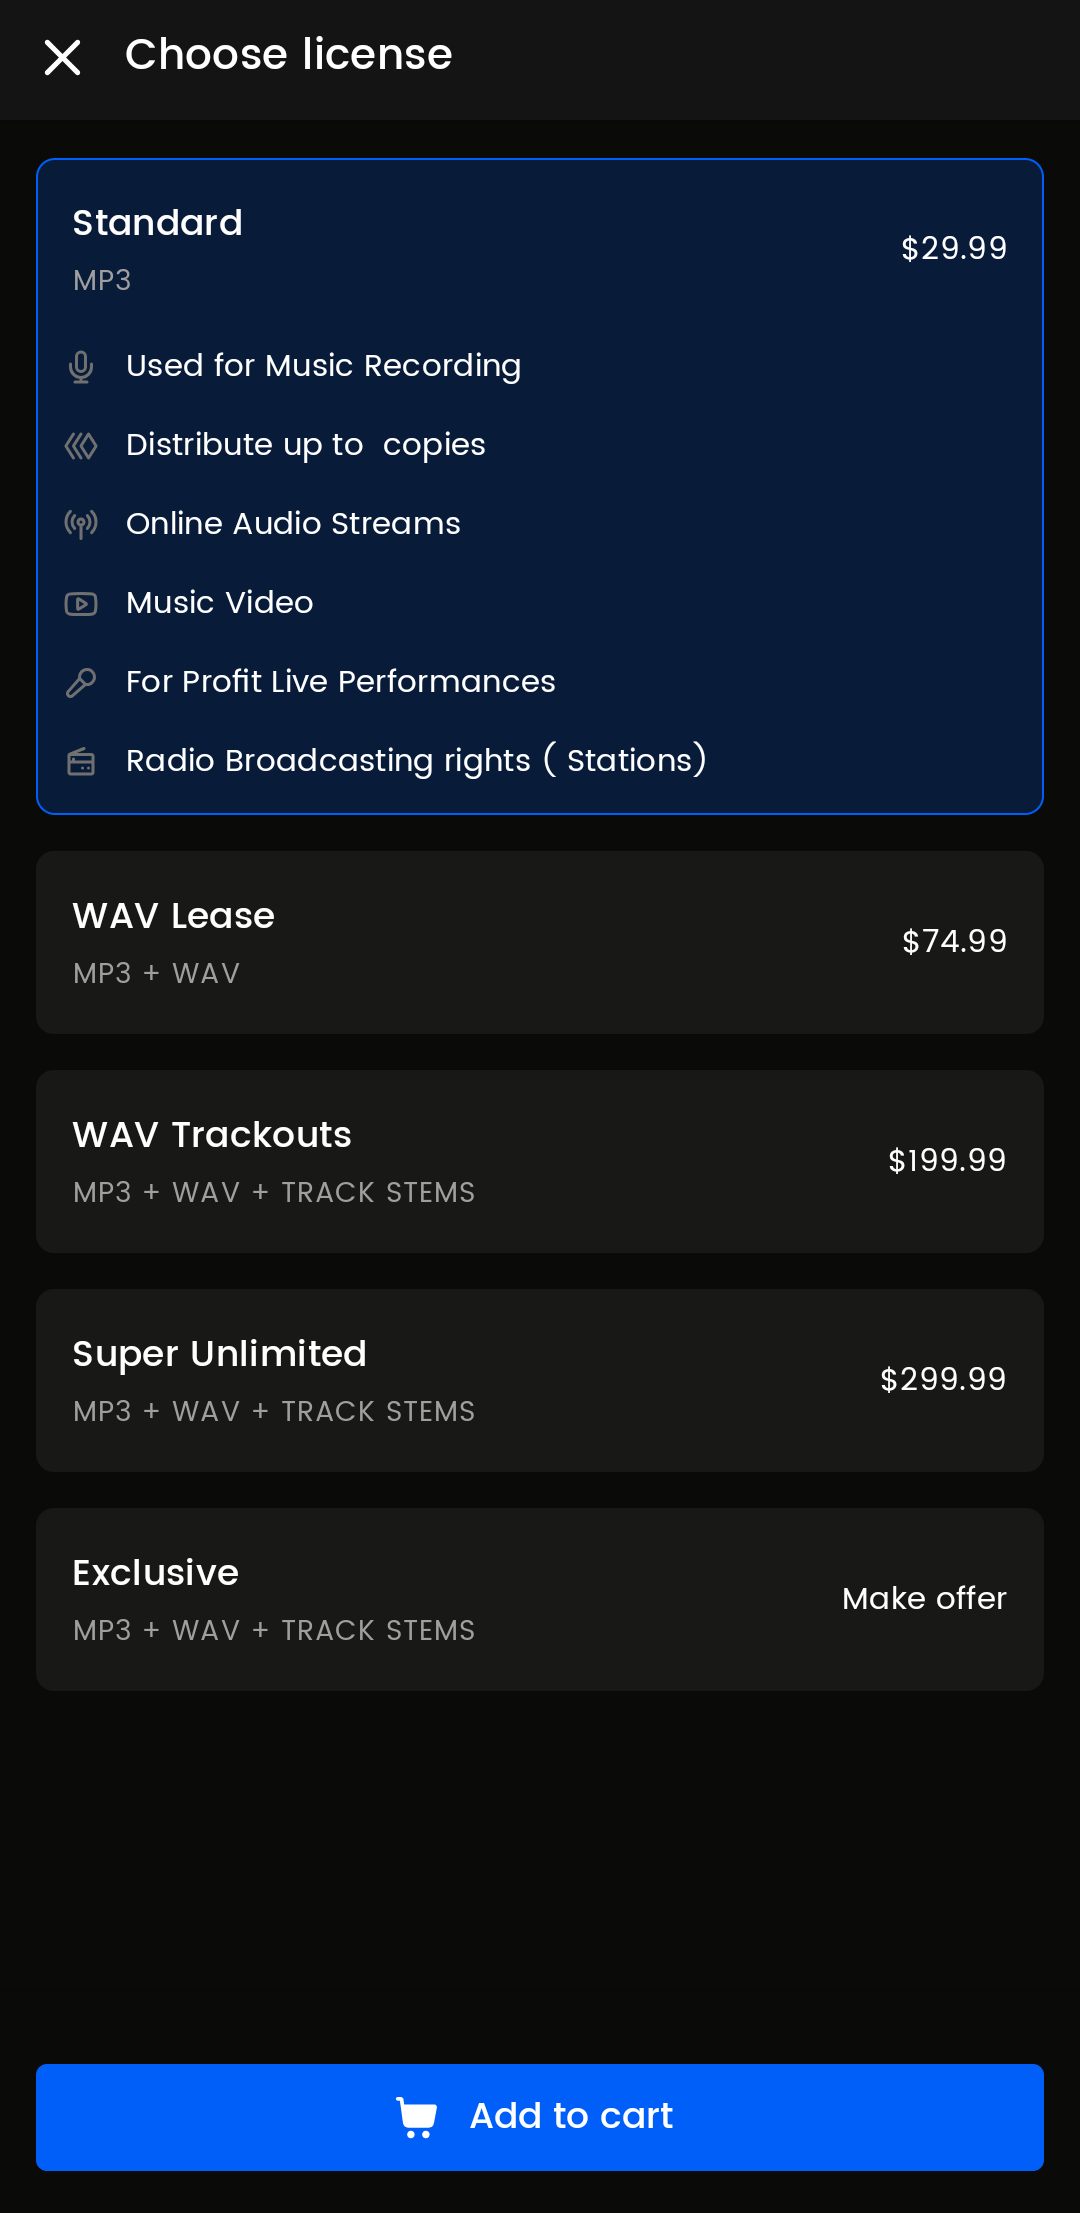Close the Choose license screen
1080x2213 pixels.
tap(62, 57)
